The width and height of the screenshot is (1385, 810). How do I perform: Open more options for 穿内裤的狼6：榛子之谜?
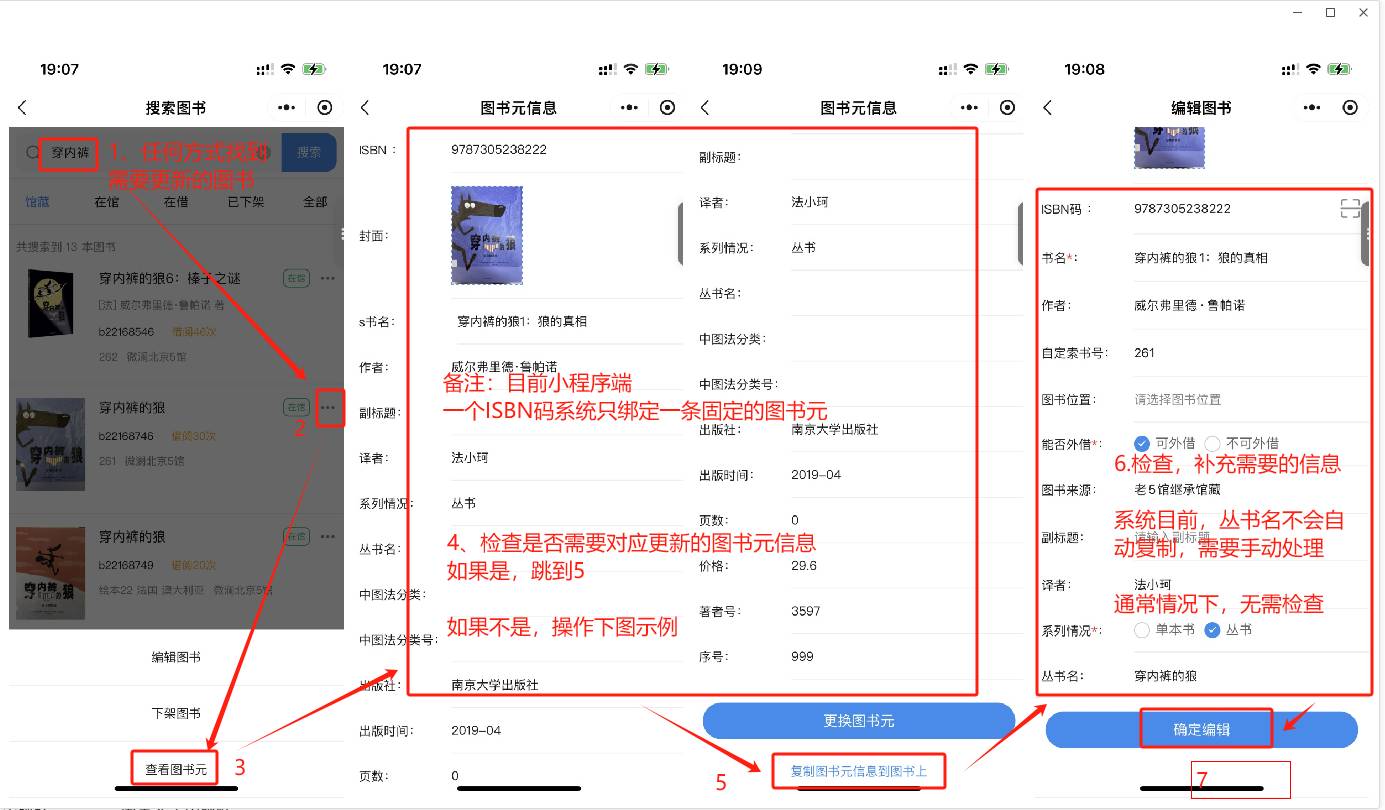pyautogui.click(x=328, y=278)
